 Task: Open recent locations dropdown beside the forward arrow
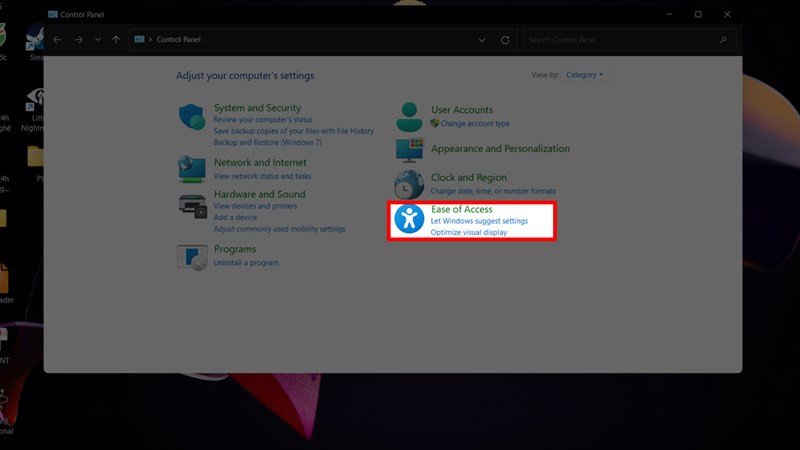97,40
